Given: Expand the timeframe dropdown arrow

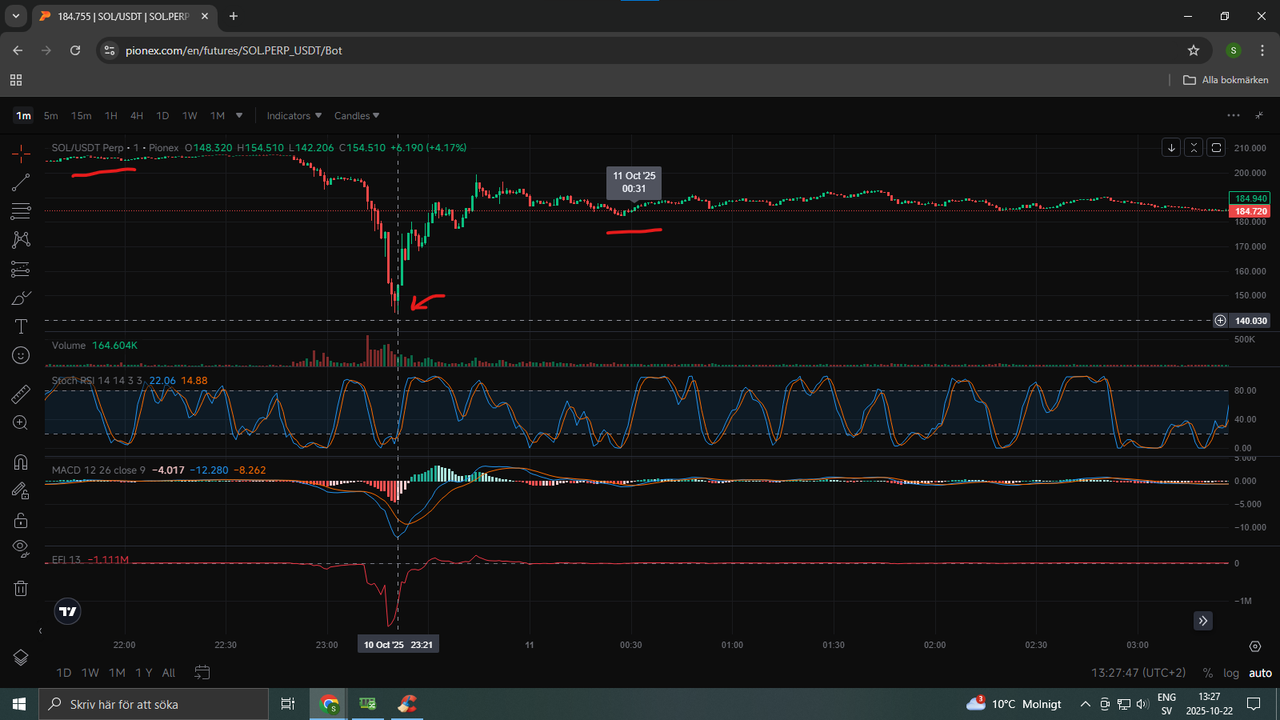Looking at the screenshot, I should (x=240, y=116).
